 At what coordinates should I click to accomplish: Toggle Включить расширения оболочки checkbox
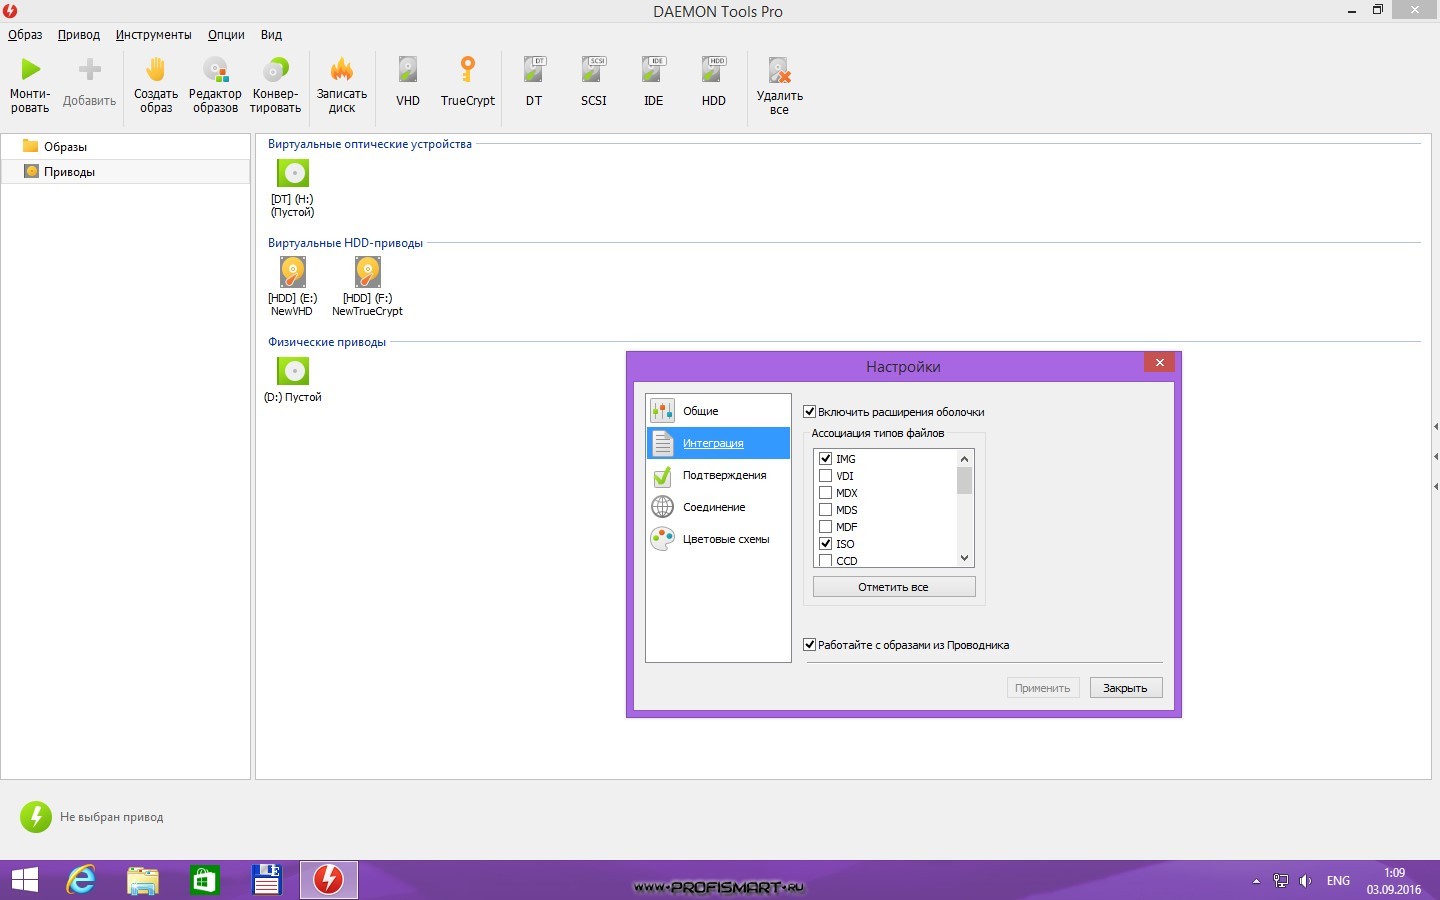click(810, 411)
